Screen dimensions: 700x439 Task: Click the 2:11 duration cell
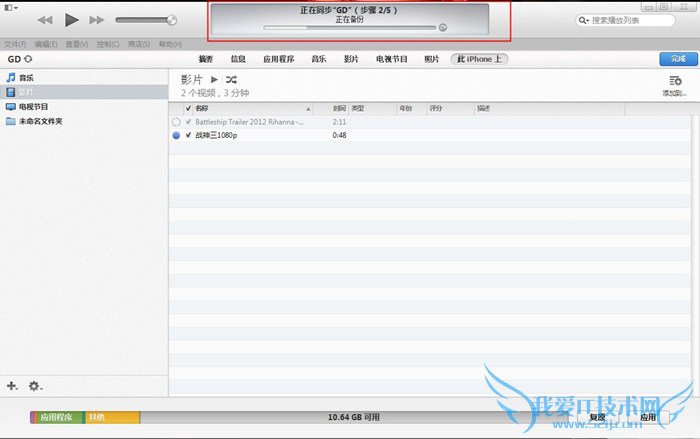pos(339,122)
